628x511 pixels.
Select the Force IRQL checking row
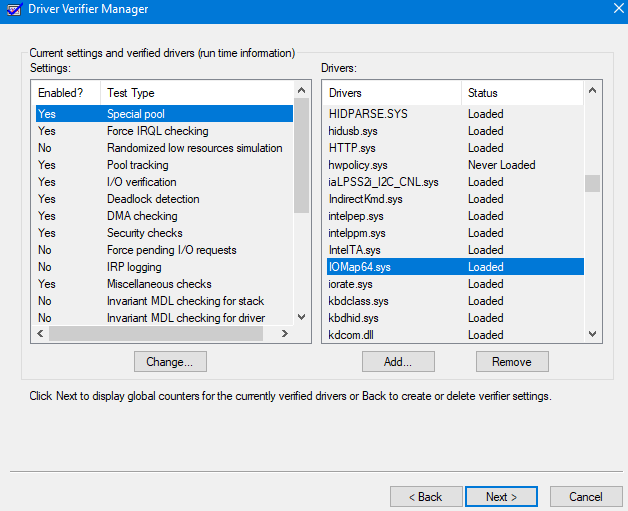pos(164,131)
